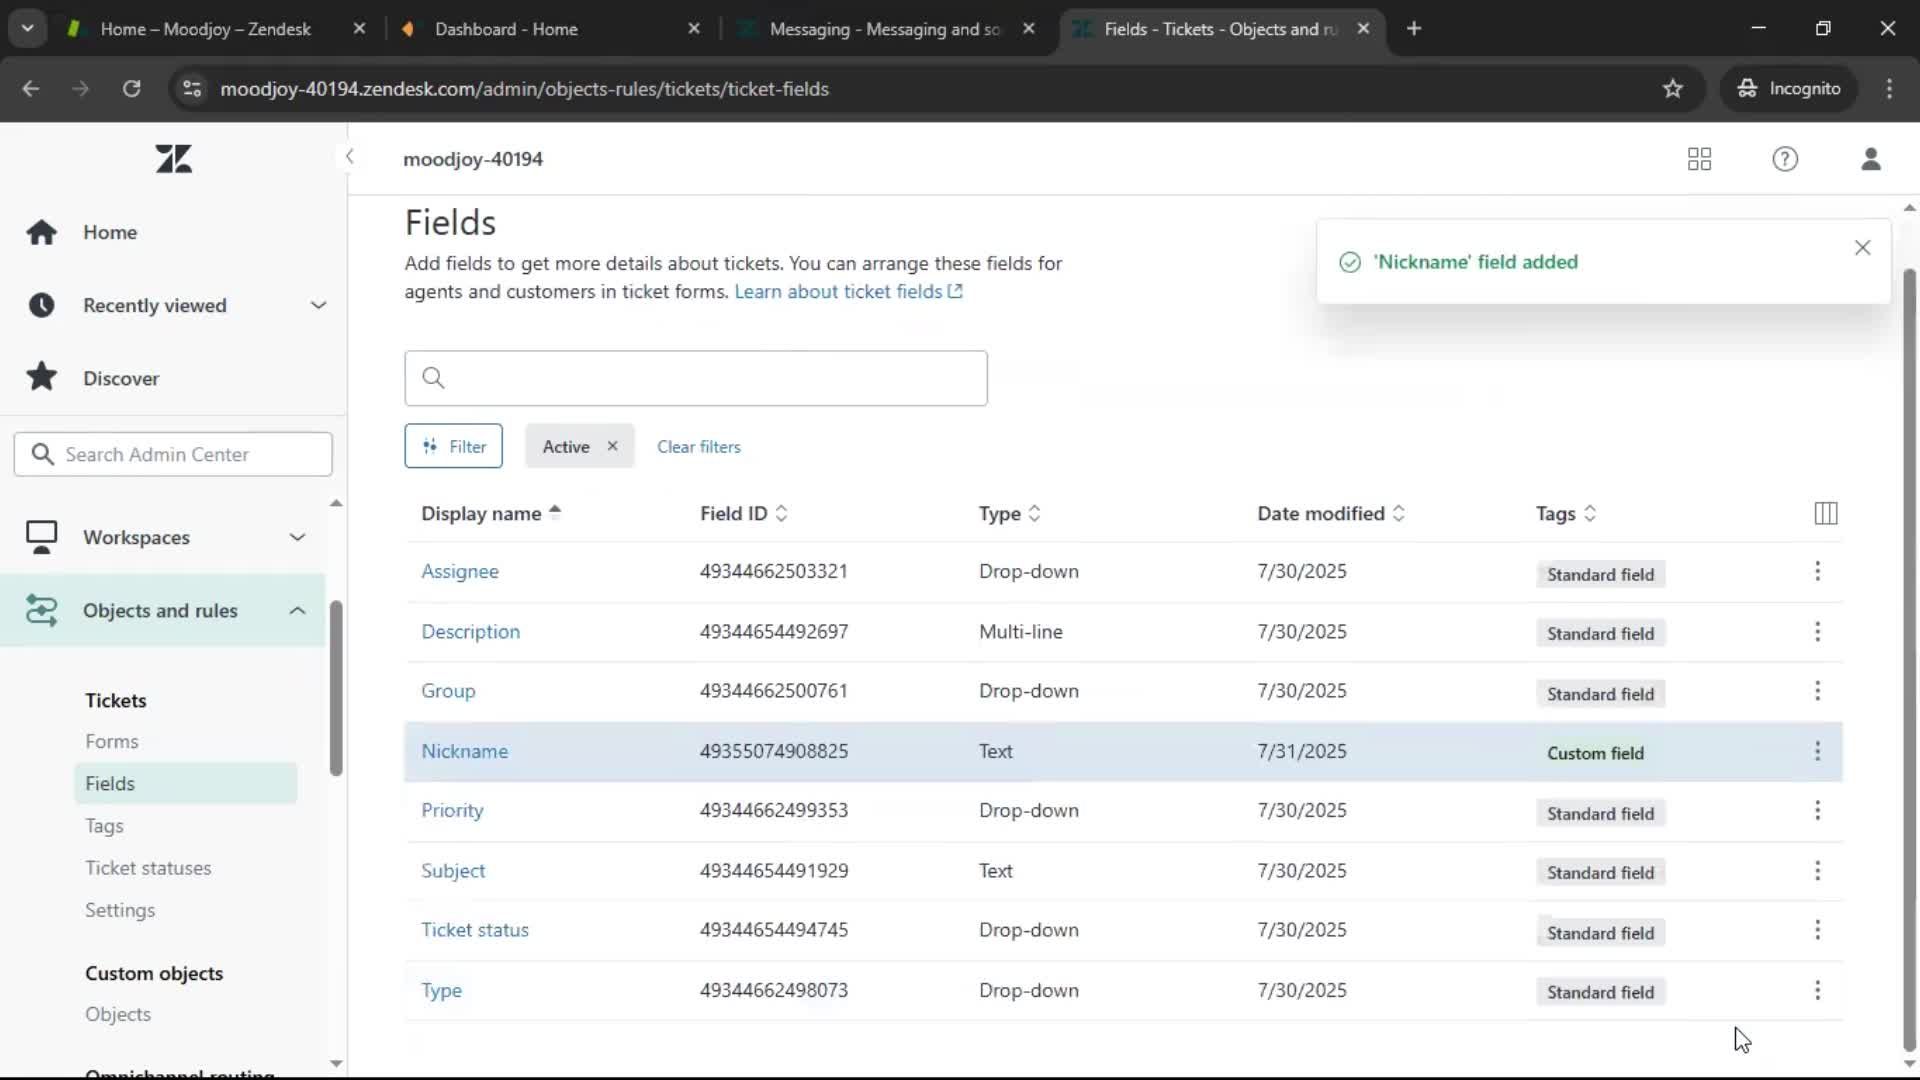Go back in browser history
This screenshot has height=1080, width=1920.
click(31, 89)
